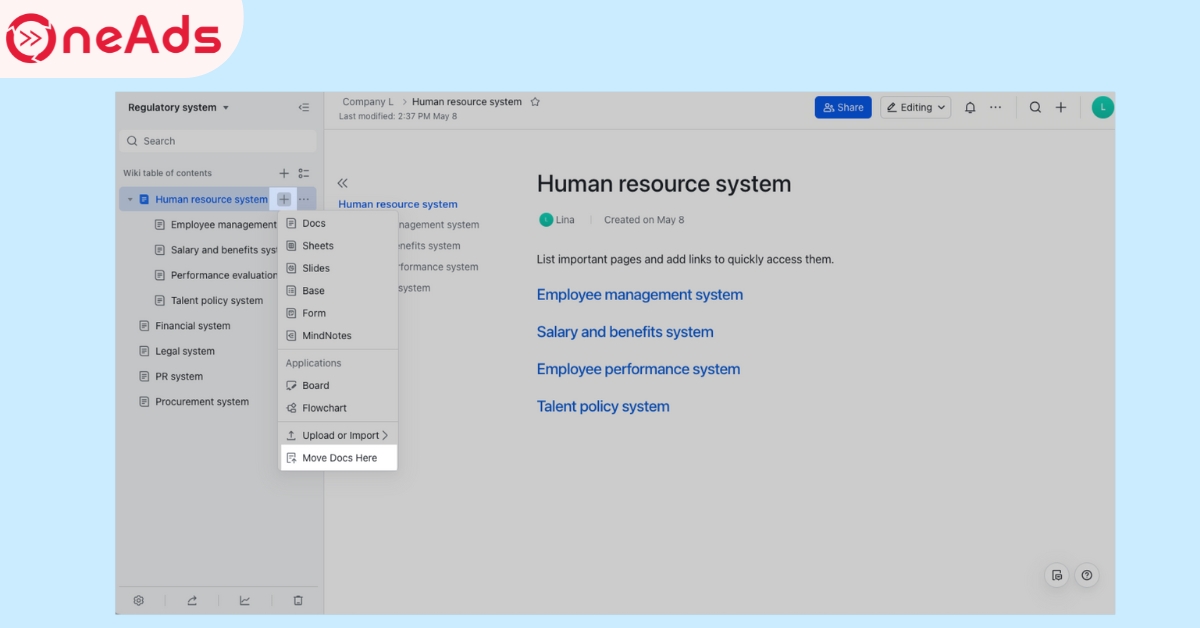Image resolution: width=1200 pixels, height=628 pixels.
Task: Select Flowchart under Applications
Action: click(x=338, y=408)
